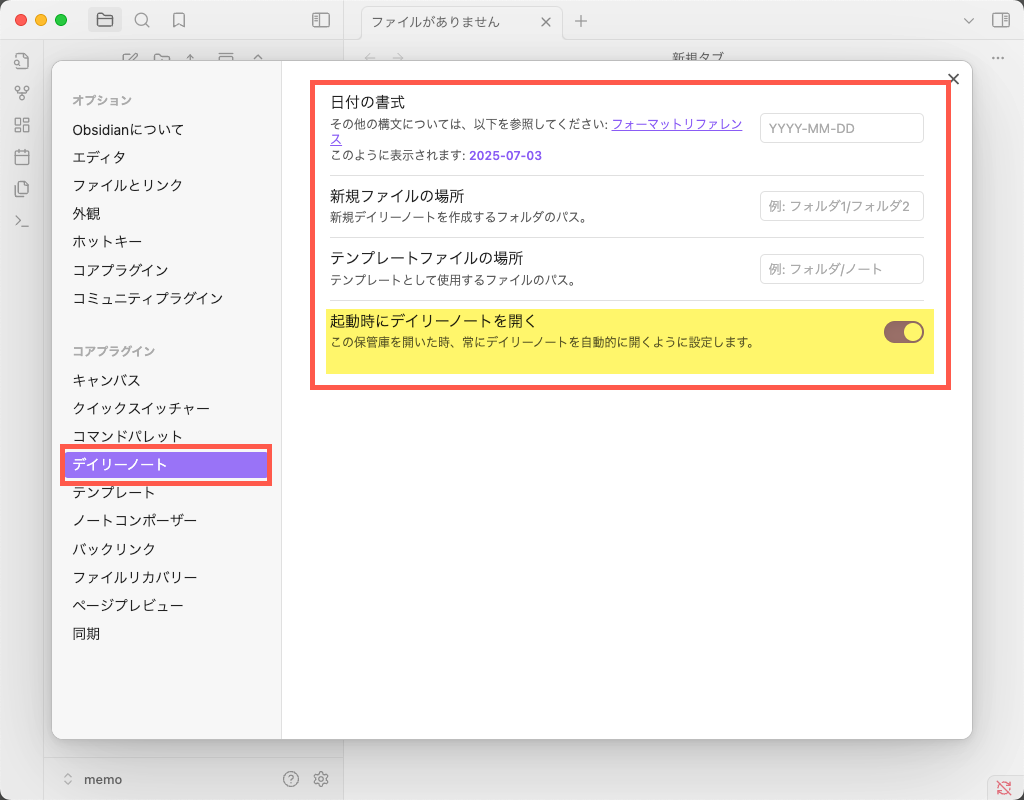Open クイックスイッチャー plugin settings
This screenshot has height=800, width=1024.
pos(141,408)
